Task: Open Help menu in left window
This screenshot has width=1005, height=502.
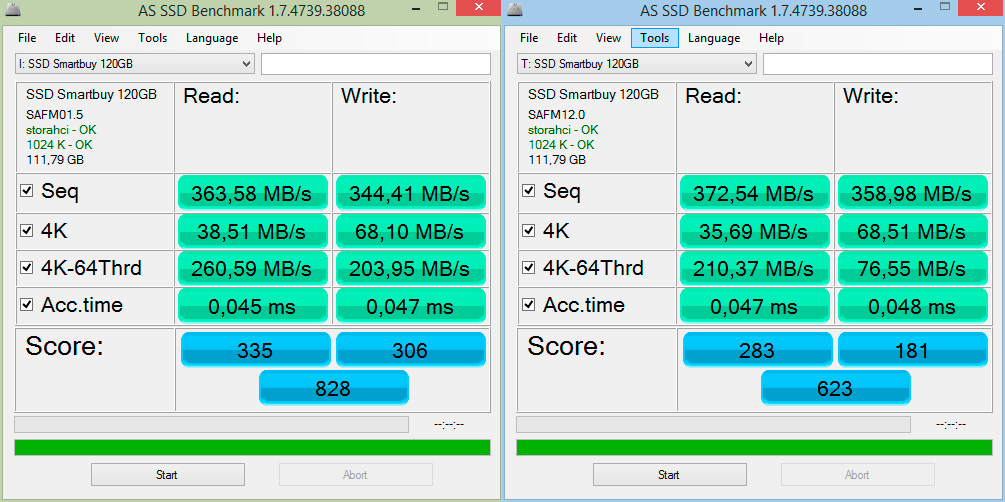Action: point(269,38)
